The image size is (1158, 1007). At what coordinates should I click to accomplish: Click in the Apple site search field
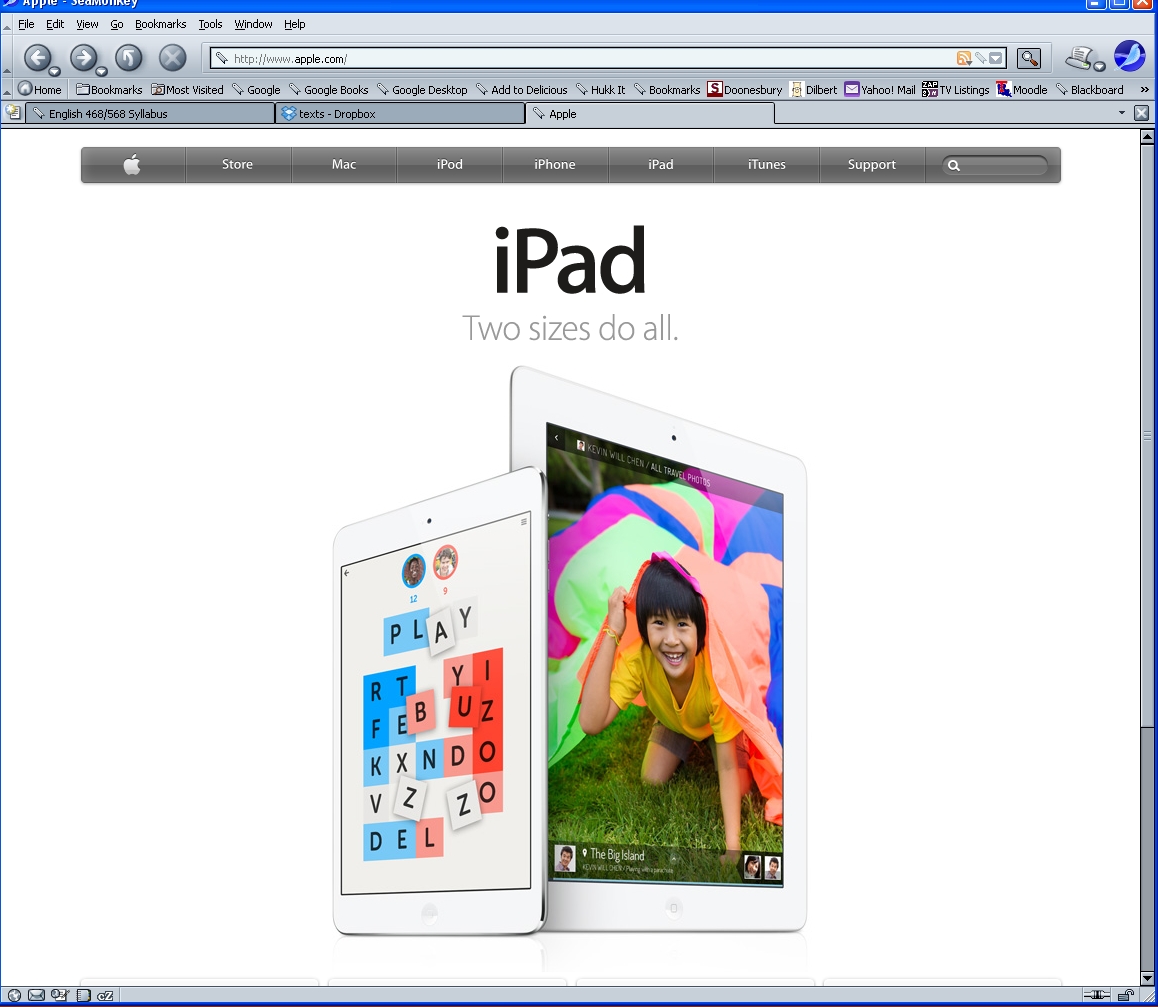(x=1000, y=166)
